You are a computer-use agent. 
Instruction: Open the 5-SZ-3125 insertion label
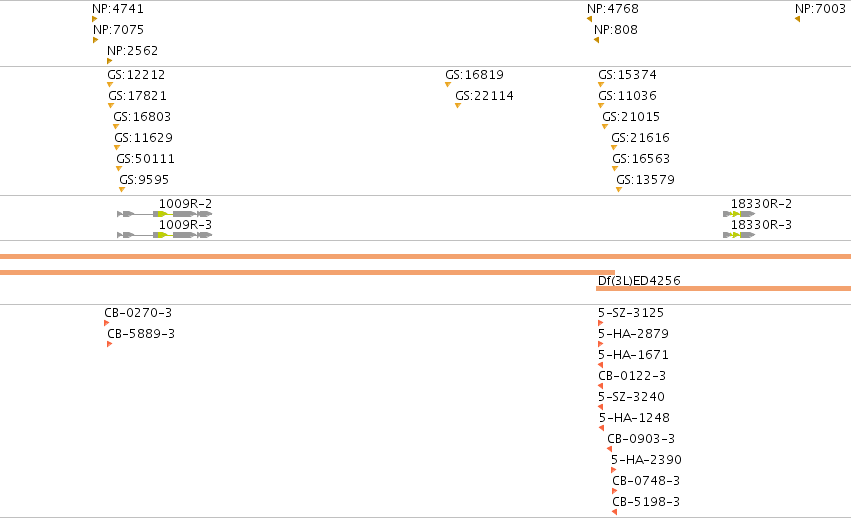631,313
